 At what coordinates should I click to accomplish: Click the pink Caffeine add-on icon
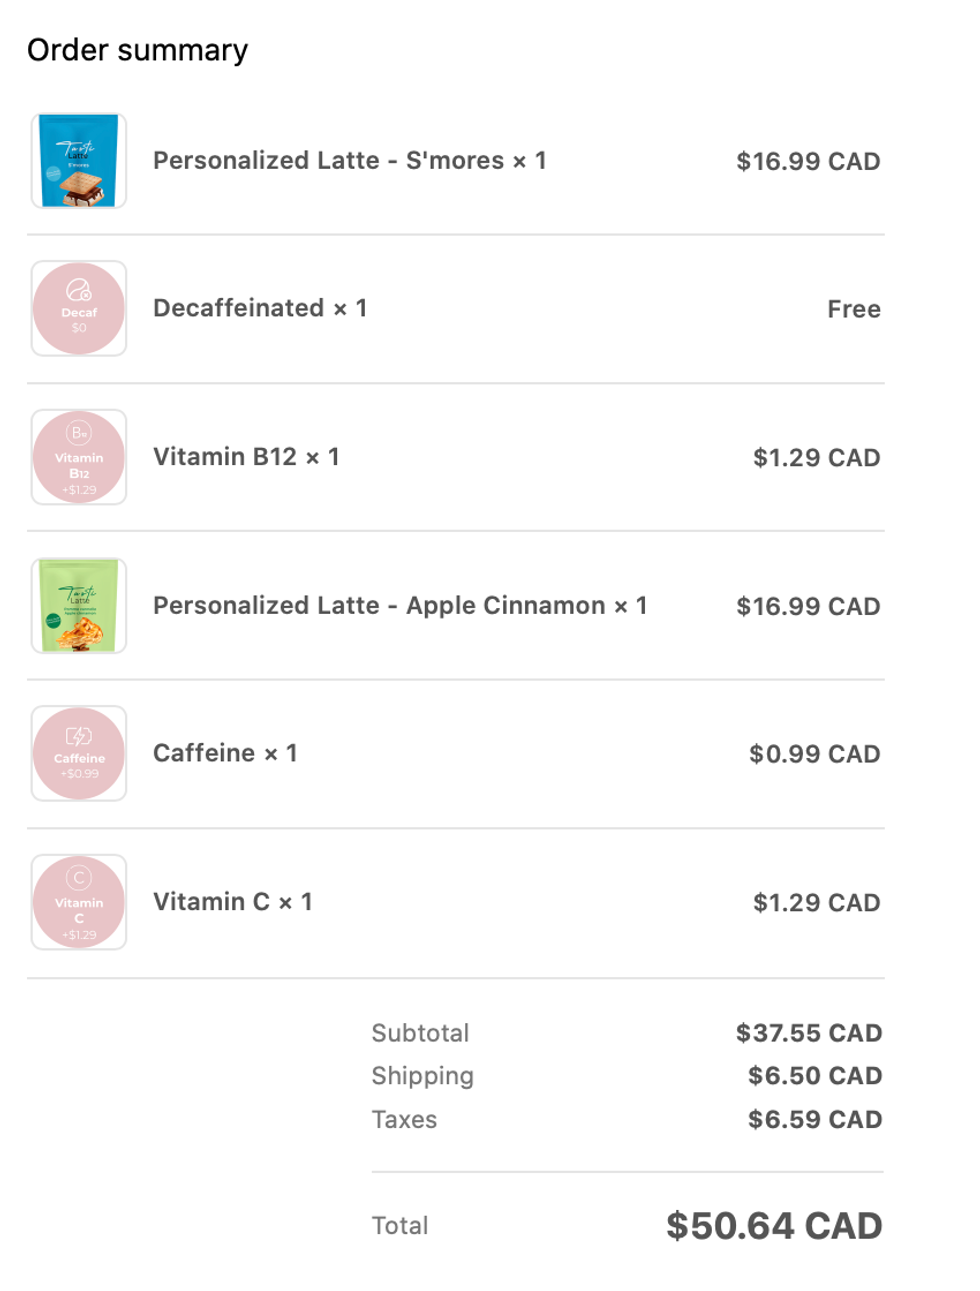[79, 754]
